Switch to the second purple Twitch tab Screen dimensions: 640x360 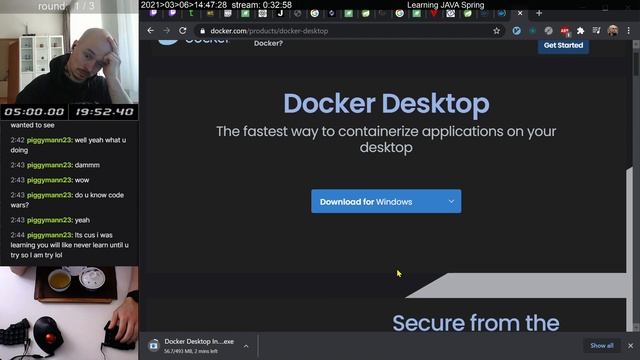click(x=172, y=13)
